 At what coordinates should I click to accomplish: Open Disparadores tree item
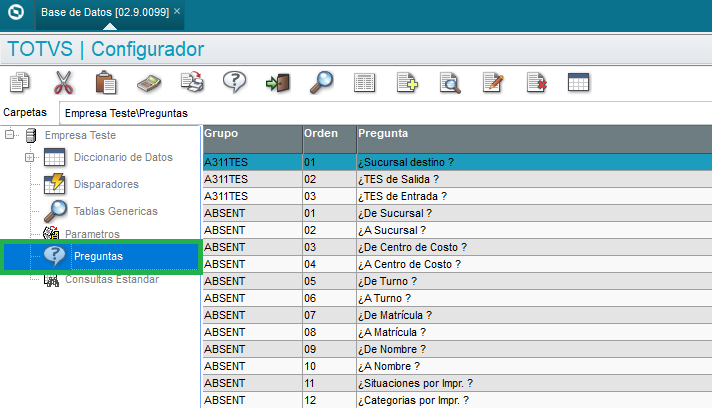point(106,184)
